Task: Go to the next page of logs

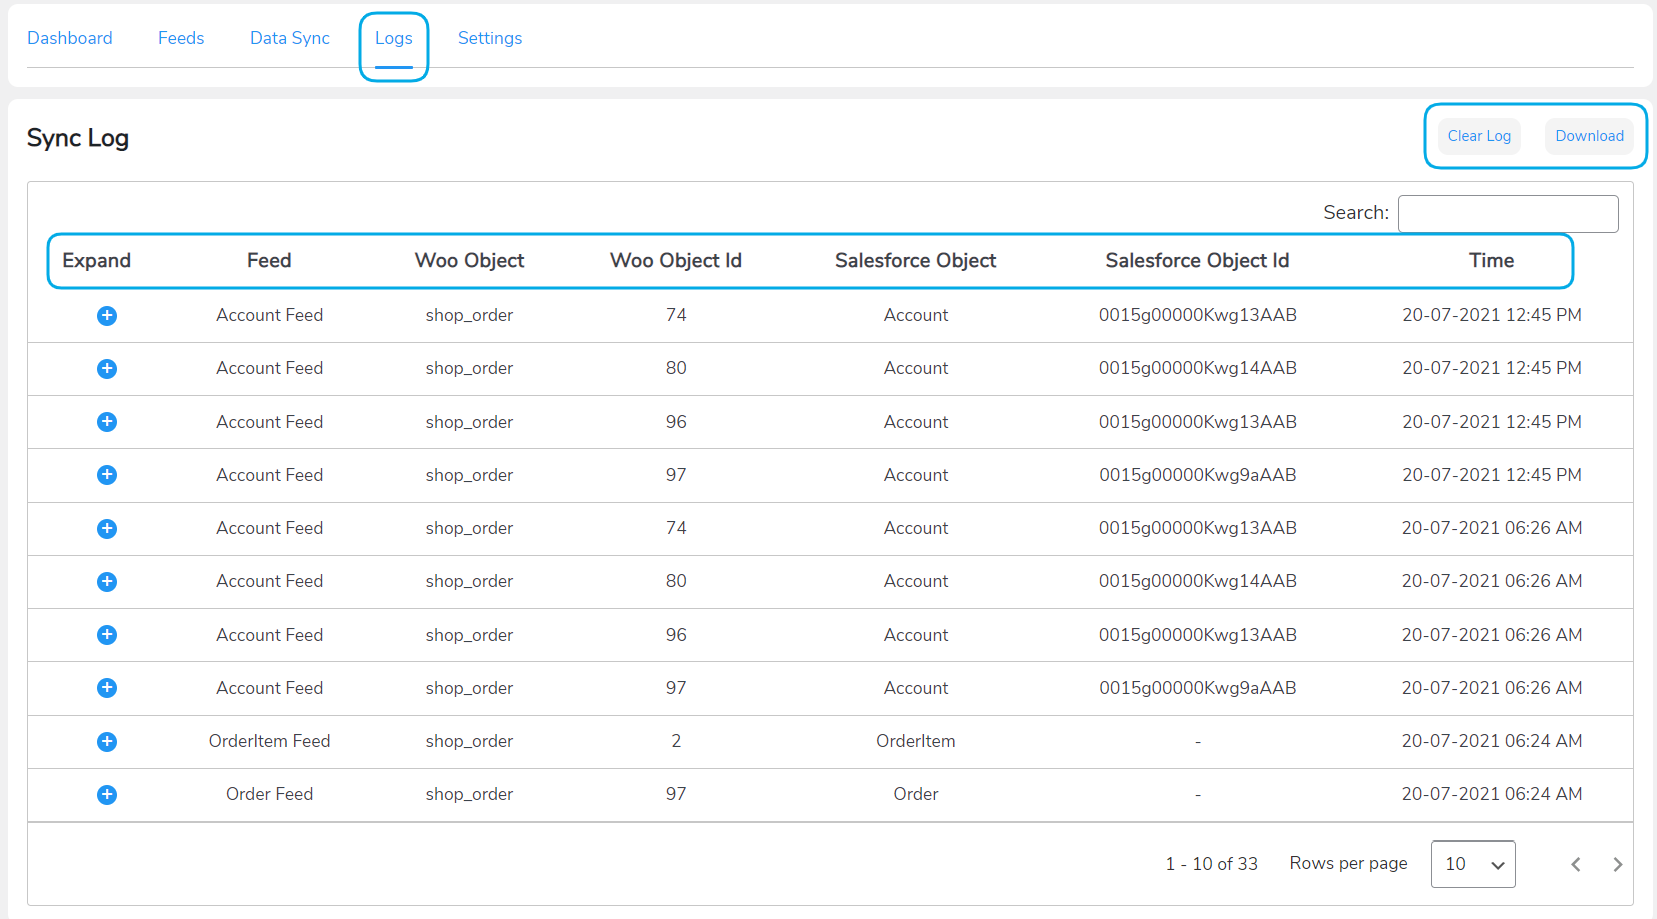Action: tap(1617, 864)
